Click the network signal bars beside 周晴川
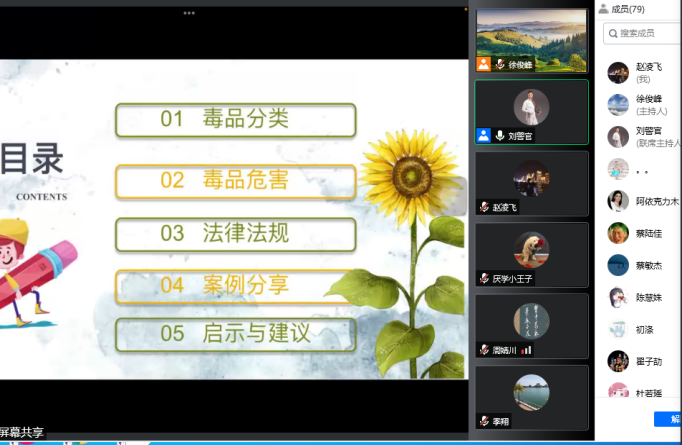Screen dimensions: 682x445 click(526, 350)
